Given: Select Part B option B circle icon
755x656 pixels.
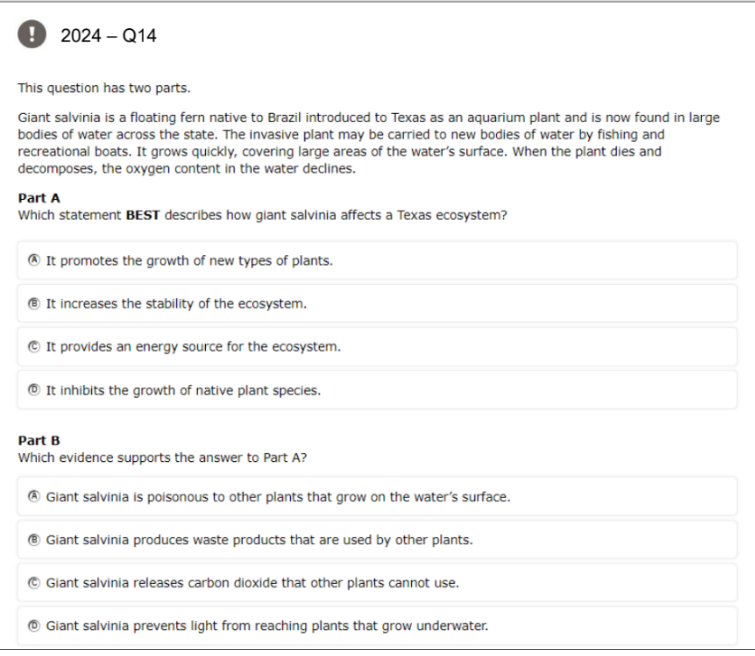Looking at the screenshot, I should pos(34,539).
